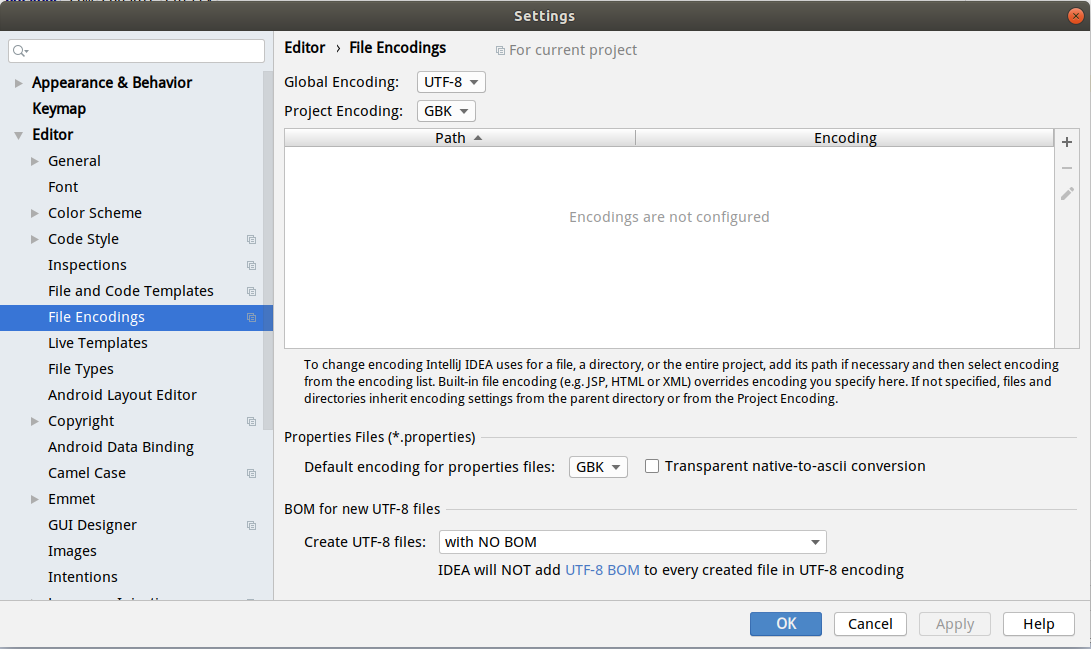Click the search magnifier icon
Image resolution: width=1091 pixels, height=649 pixels.
(21, 51)
